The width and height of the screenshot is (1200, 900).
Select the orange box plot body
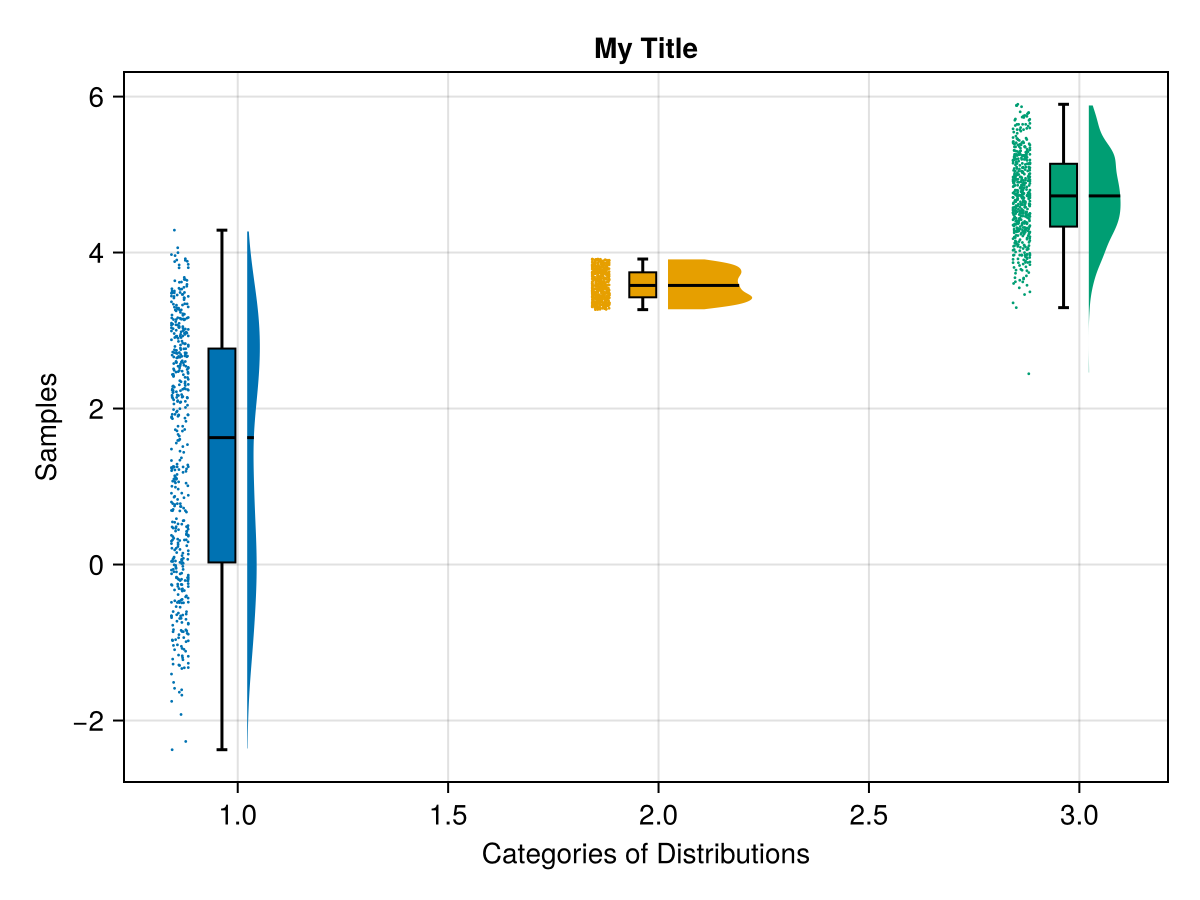click(x=643, y=284)
